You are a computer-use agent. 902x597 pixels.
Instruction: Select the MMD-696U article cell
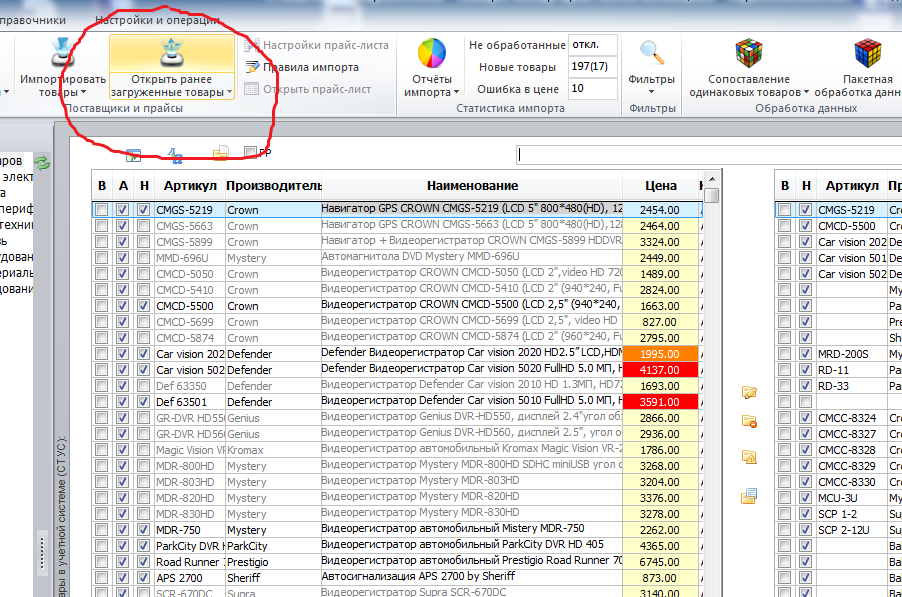coord(190,258)
